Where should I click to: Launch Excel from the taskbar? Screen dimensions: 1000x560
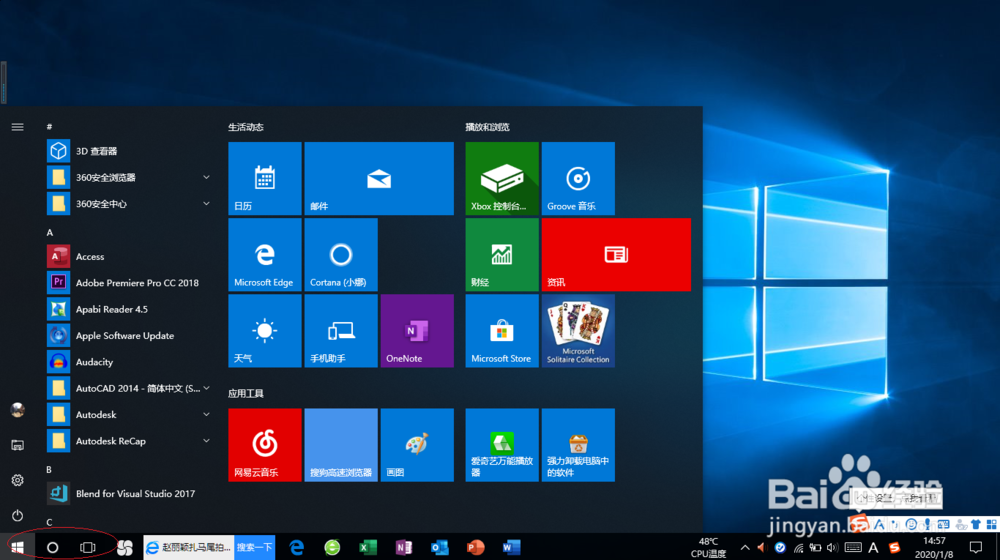pyautogui.click(x=368, y=547)
